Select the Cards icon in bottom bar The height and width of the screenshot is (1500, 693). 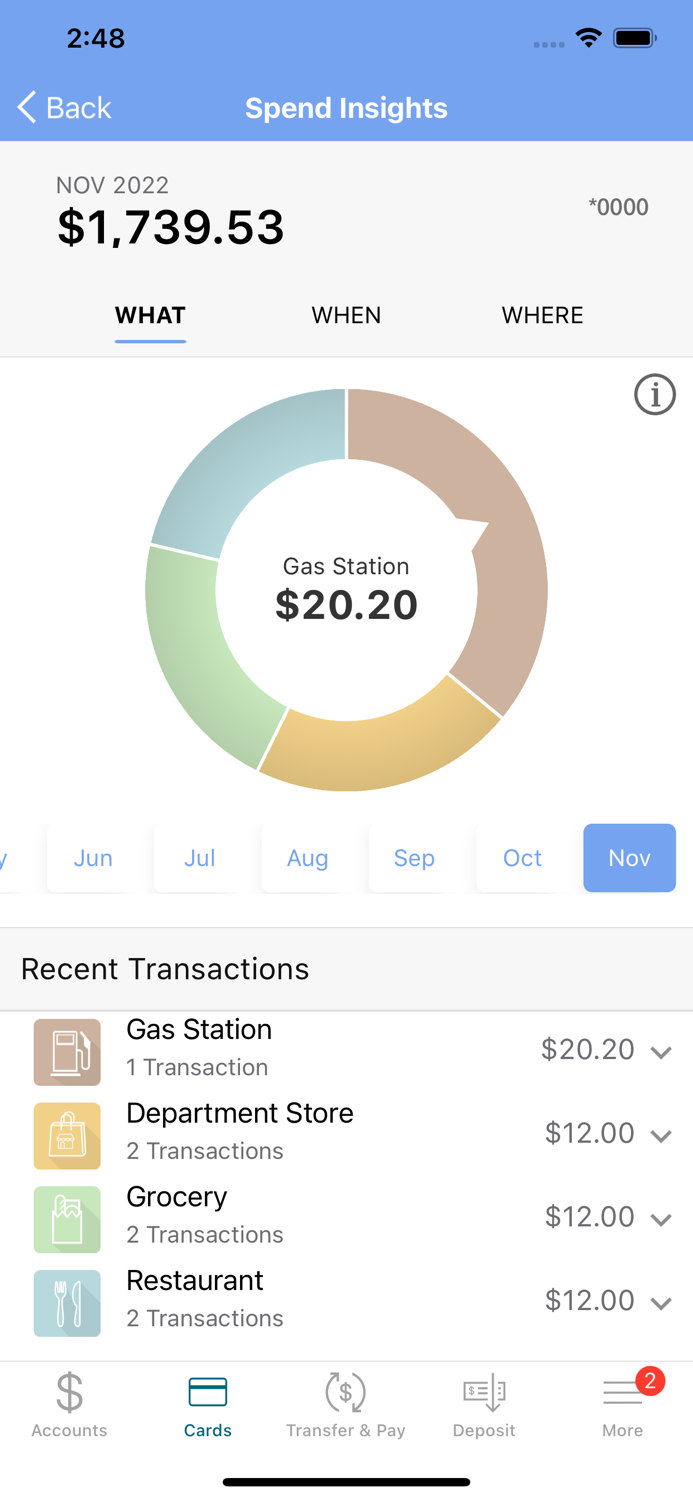coord(207,1405)
